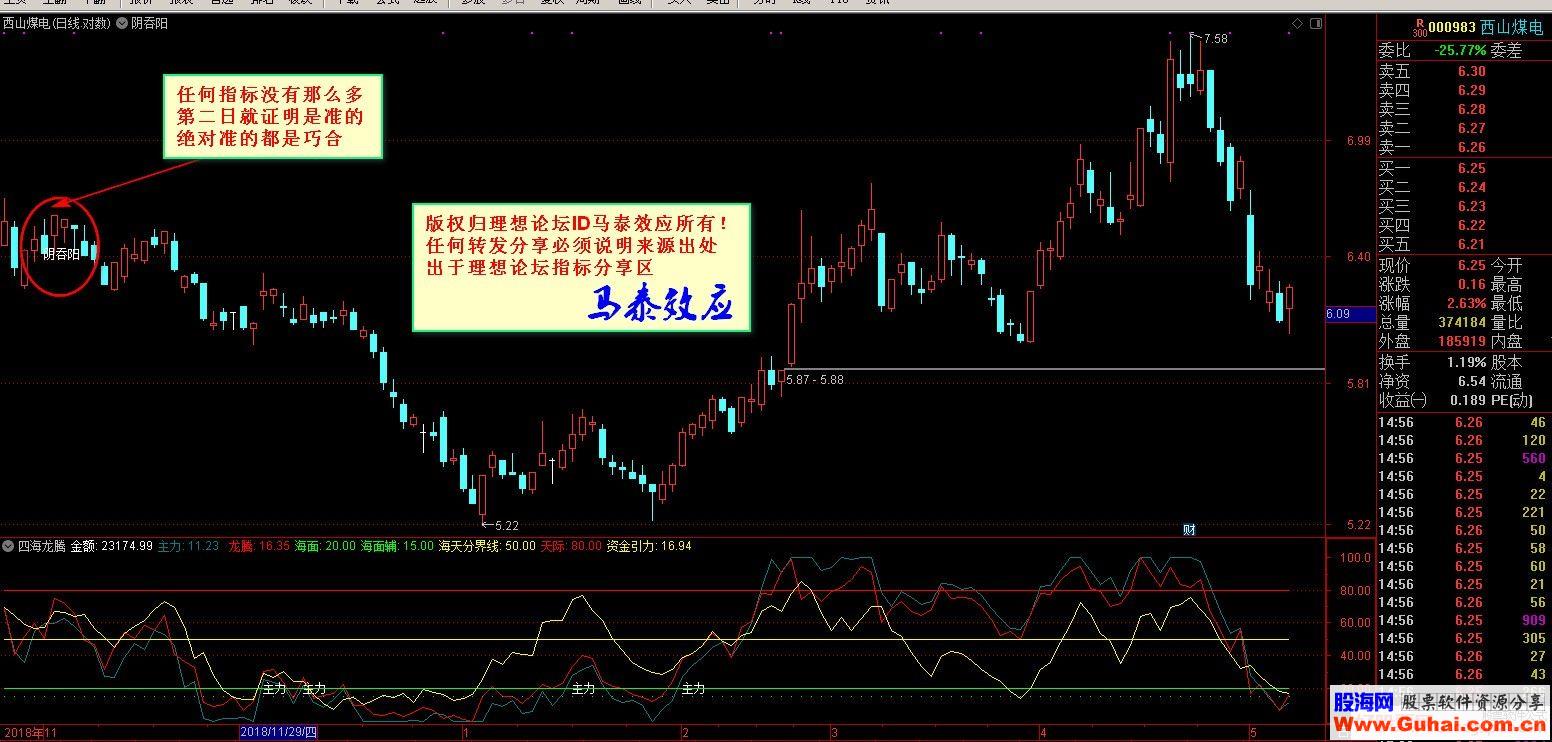
Task: Click the 5.87 - 5.88 gap label
Action: 814,379
